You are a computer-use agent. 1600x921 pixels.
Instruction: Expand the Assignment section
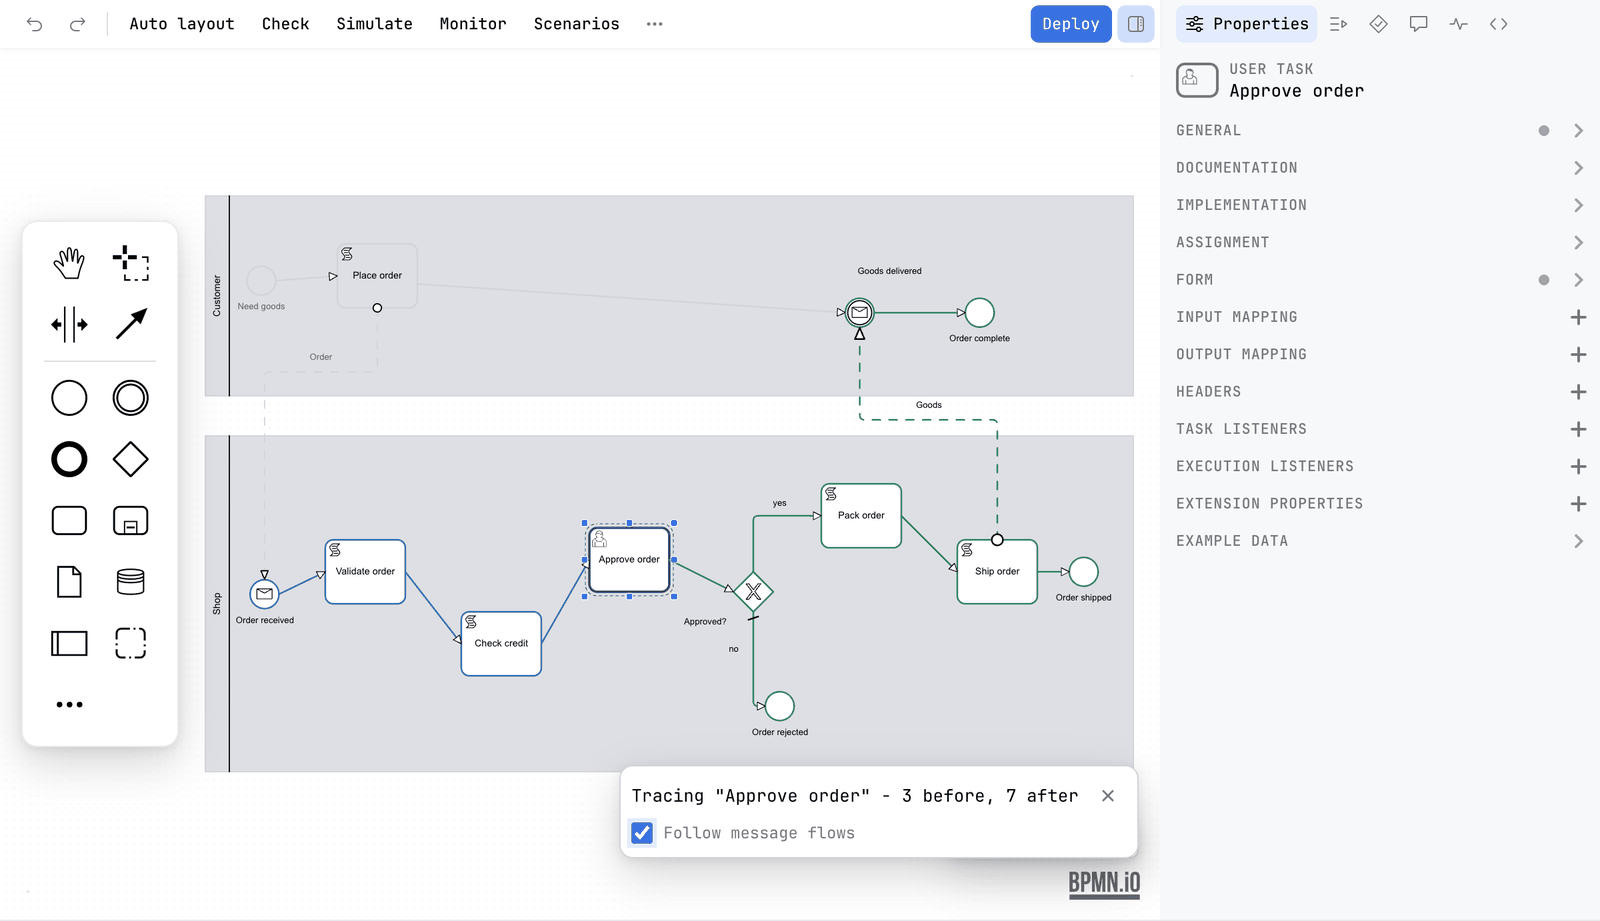click(x=1380, y=243)
